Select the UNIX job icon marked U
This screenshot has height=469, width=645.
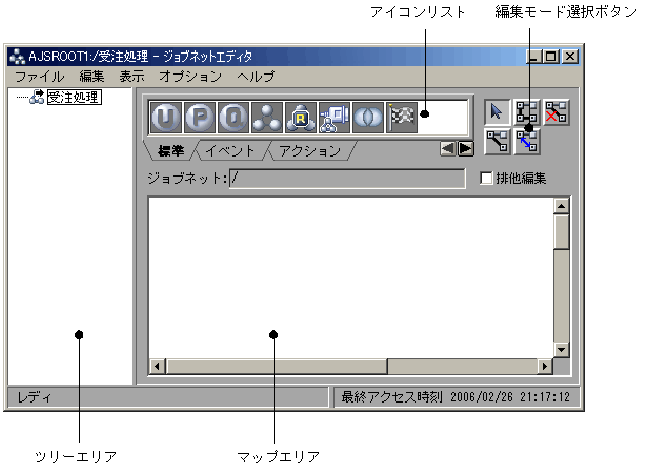pos(166,118)
